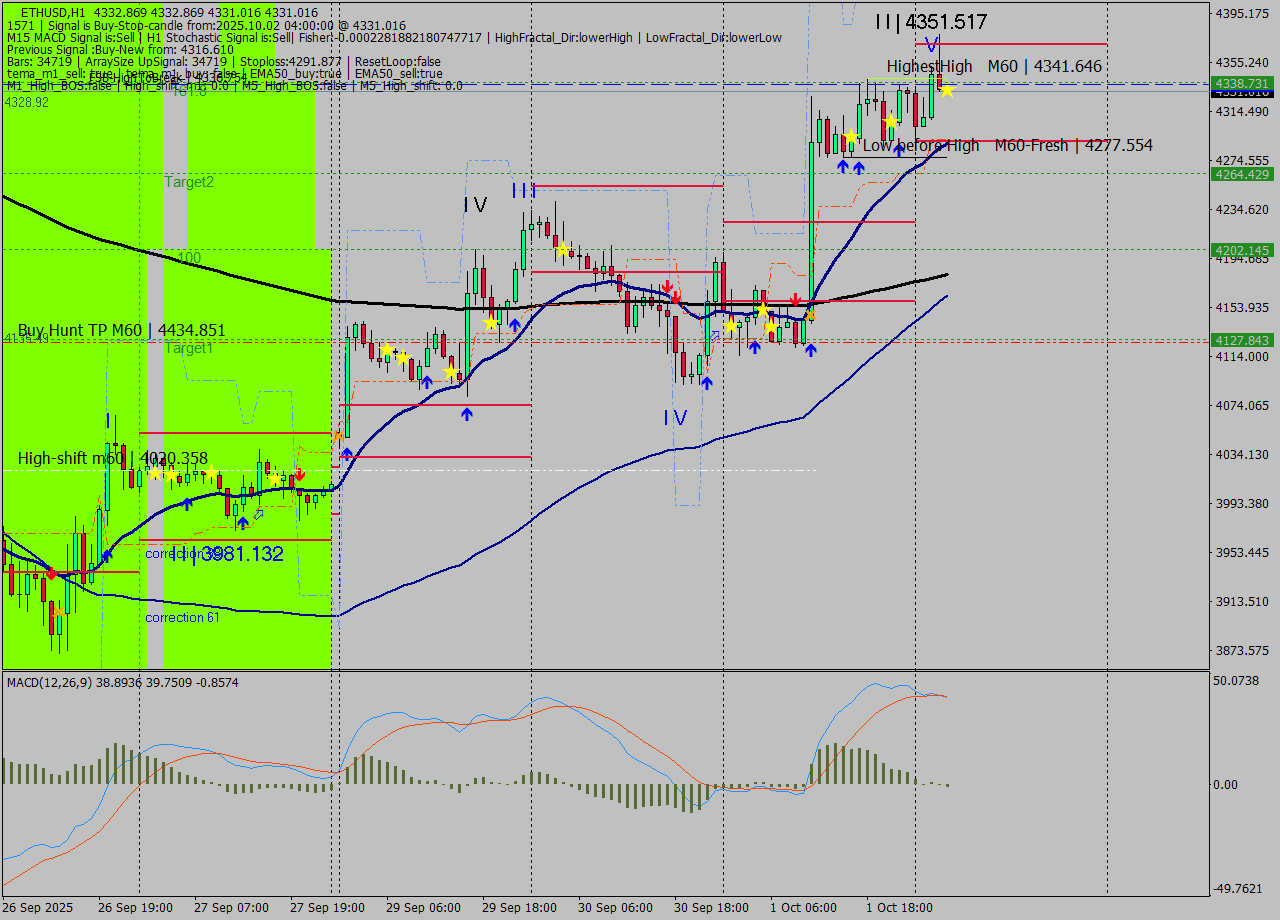Screen dimensions: 1280x920
Task: Click the red down arrow at chart's far left
Action: [51, 574]
